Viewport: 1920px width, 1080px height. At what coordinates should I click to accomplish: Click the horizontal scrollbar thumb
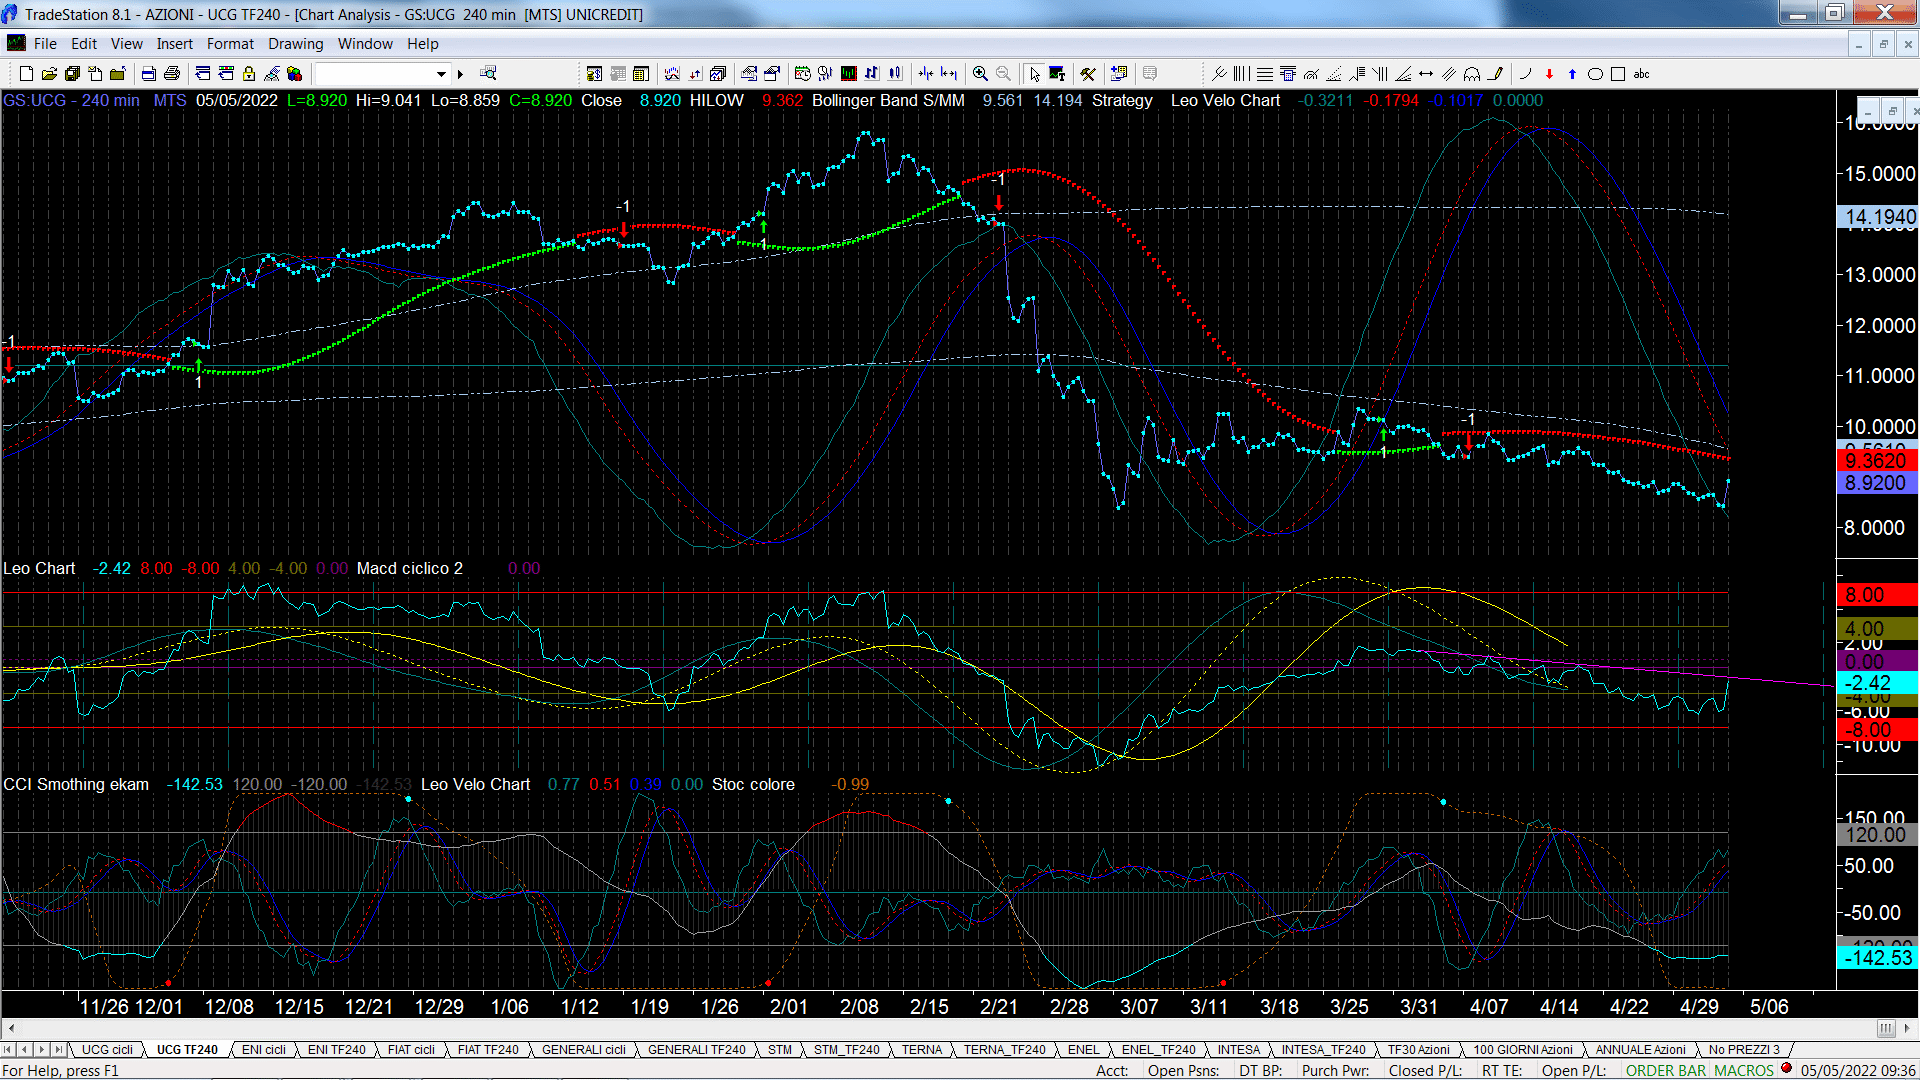(1886, 1029)
